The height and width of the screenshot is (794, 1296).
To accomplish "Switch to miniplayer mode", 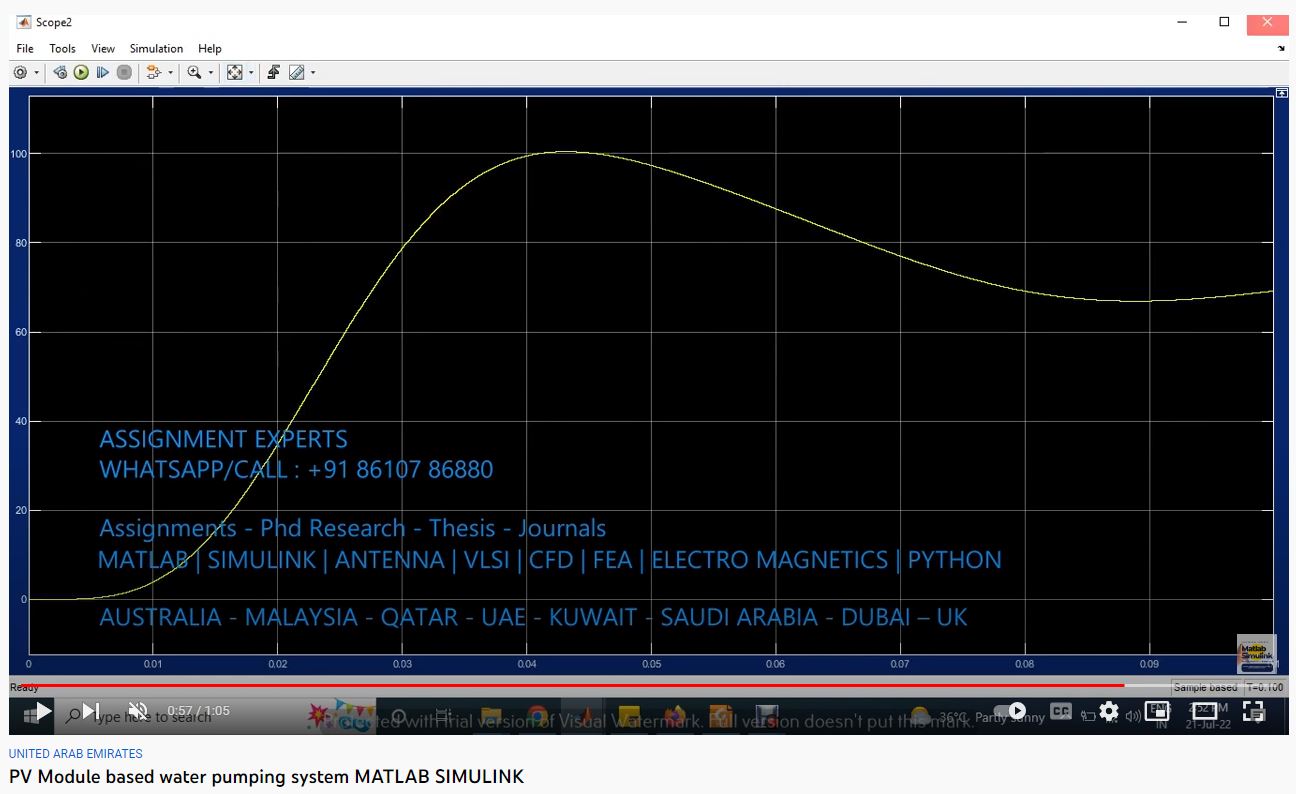I will (1157, 712).
